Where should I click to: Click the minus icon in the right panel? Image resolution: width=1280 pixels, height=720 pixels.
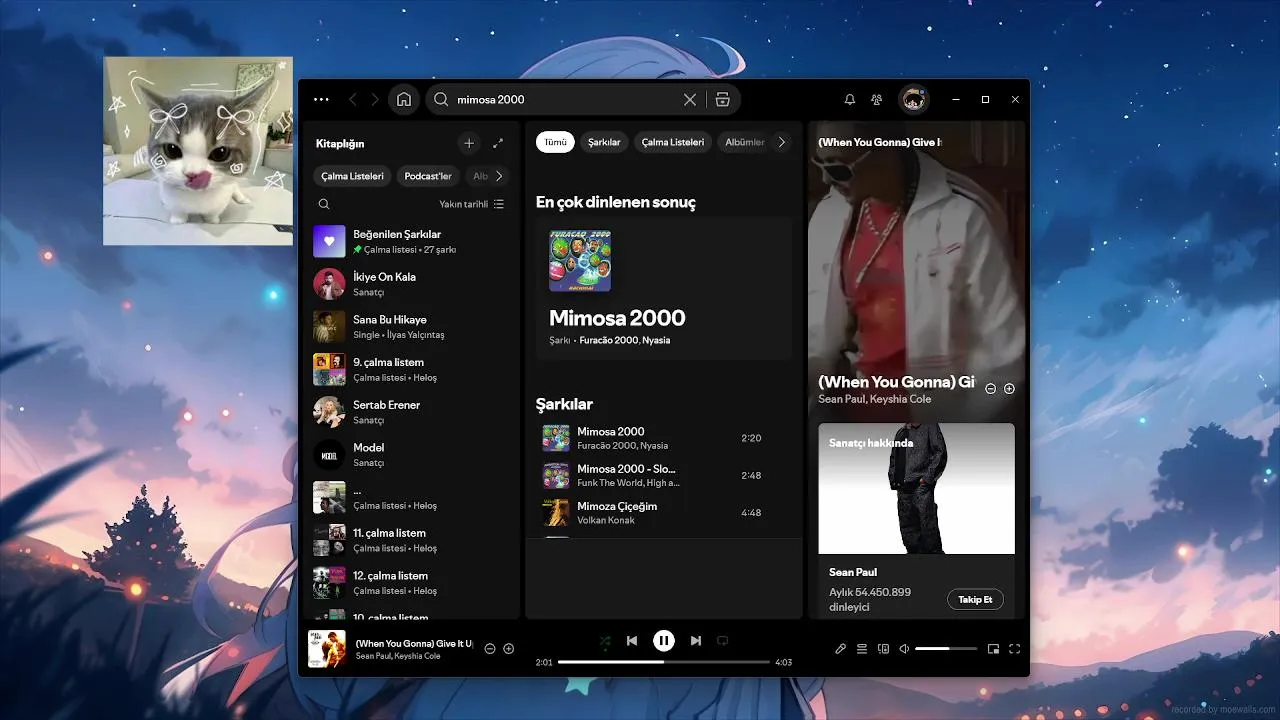991,389
